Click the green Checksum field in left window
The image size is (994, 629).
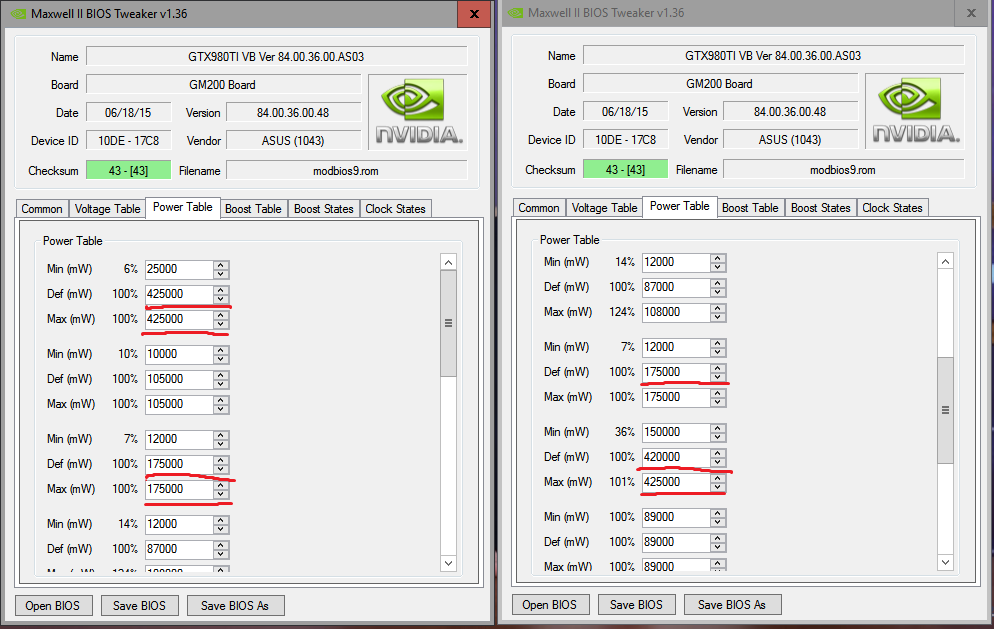[x=129, y=171]
